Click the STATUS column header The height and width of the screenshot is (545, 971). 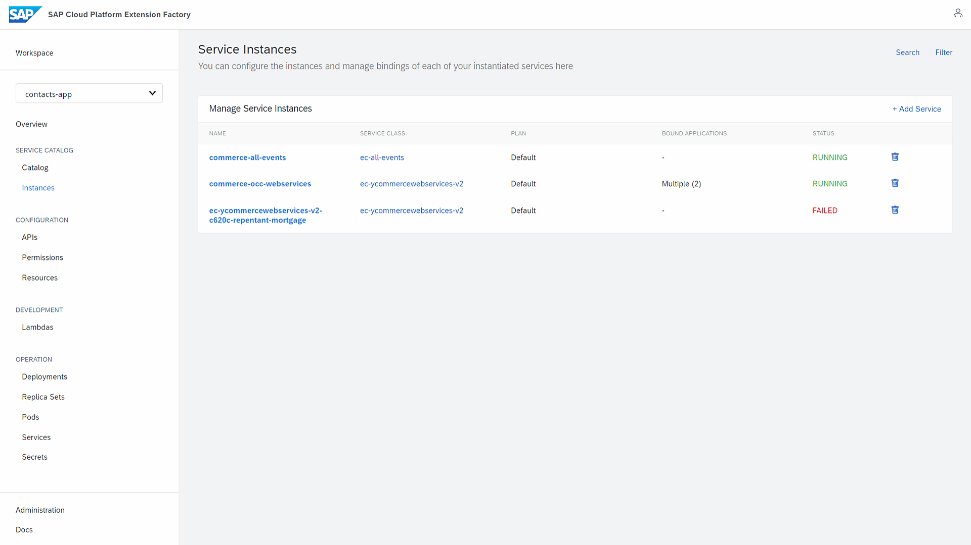click(x=823, y=133)
